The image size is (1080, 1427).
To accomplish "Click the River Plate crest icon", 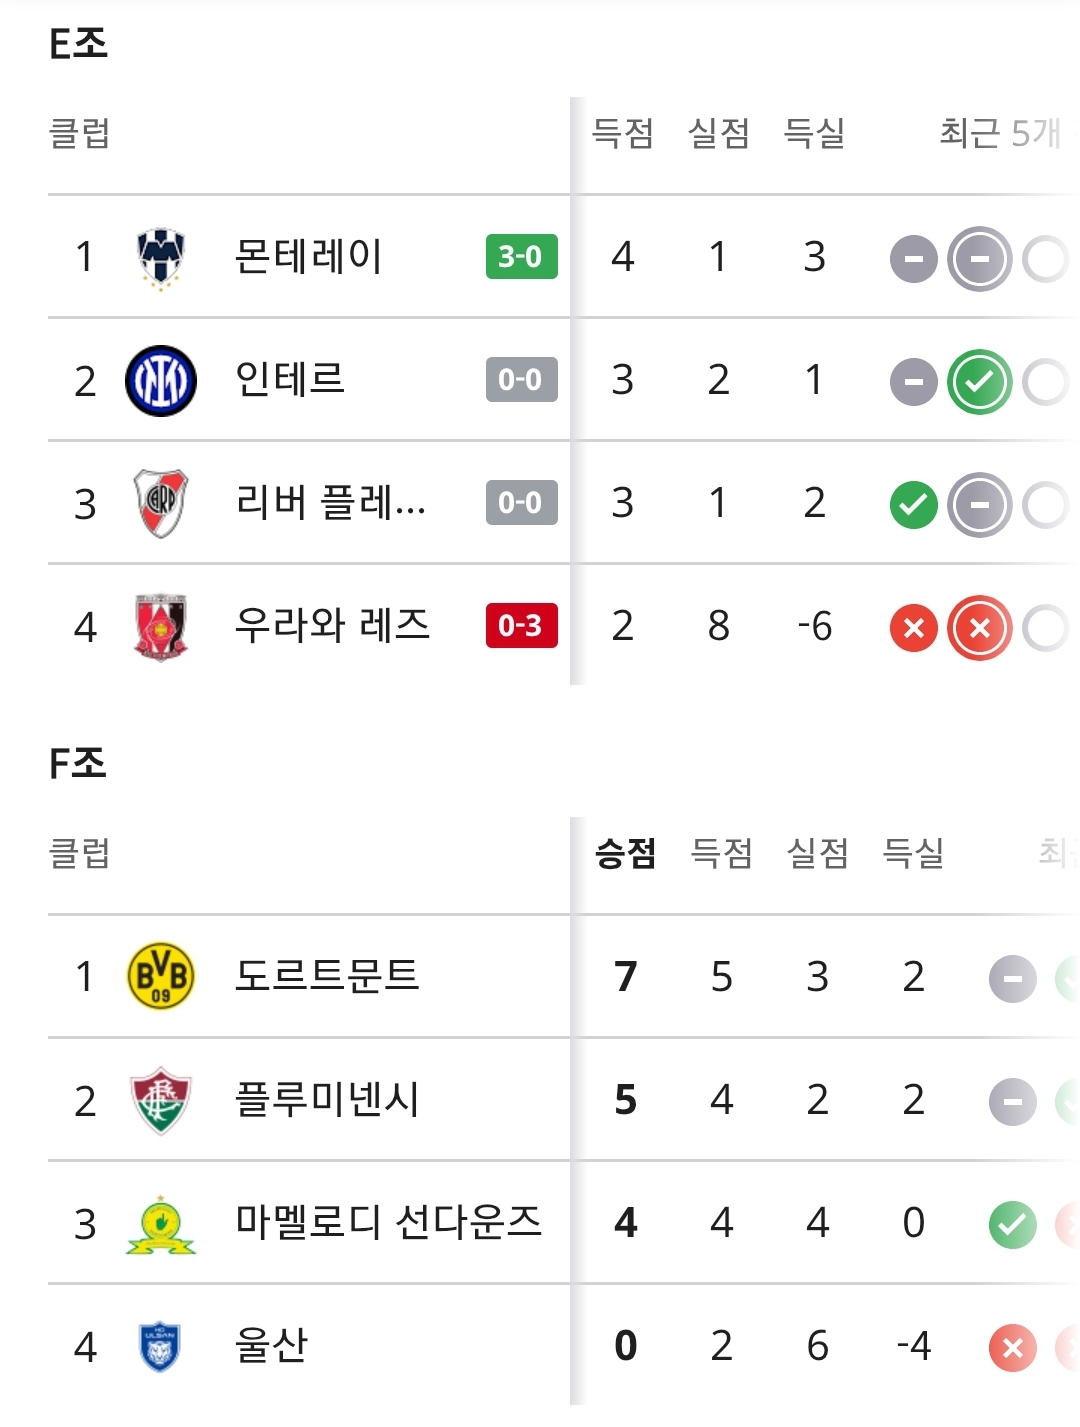I will pos(161,503).
